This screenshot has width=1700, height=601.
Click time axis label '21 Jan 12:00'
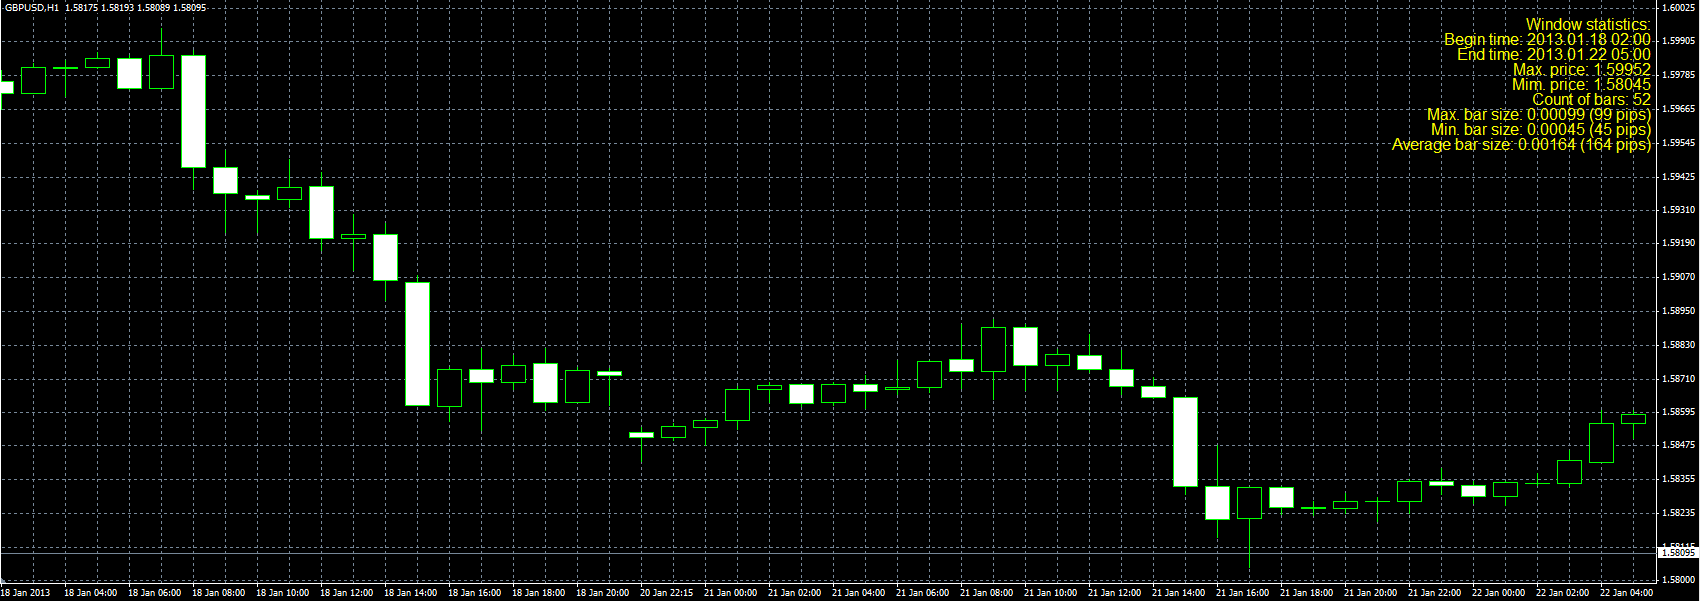point(1114,593)
